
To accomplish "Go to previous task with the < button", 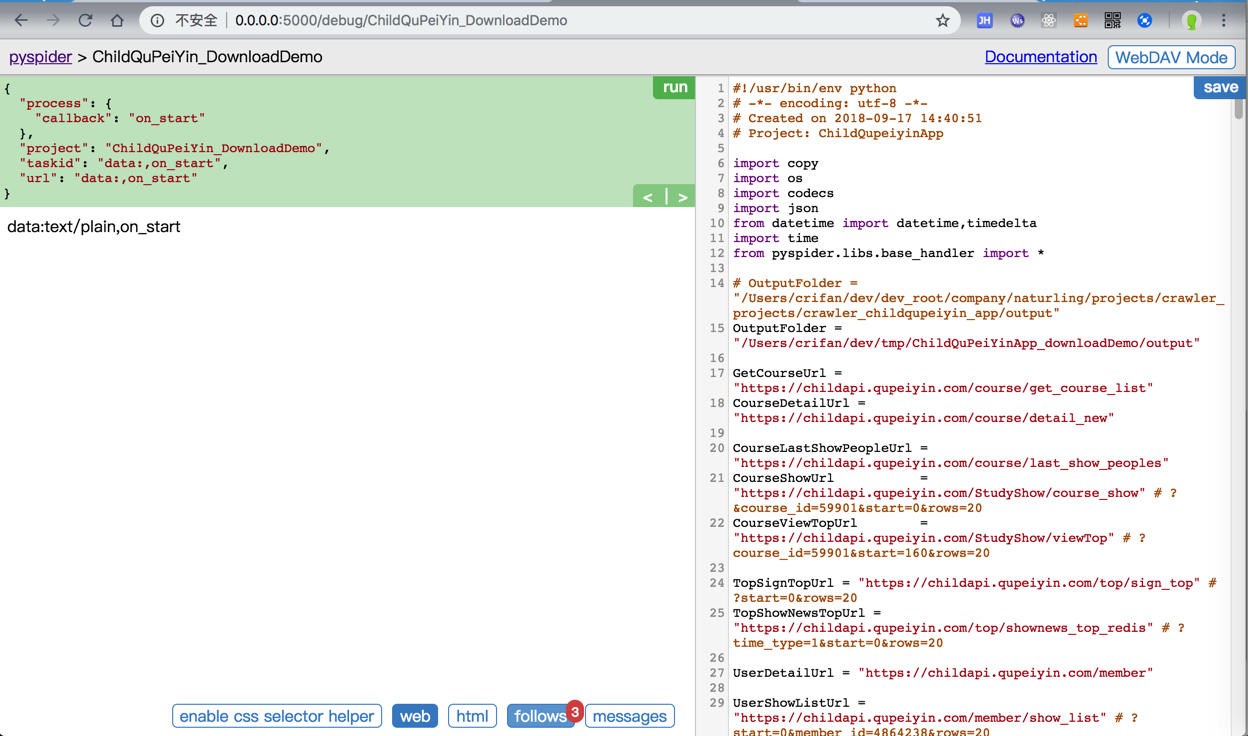I will (x=648, y=197).
